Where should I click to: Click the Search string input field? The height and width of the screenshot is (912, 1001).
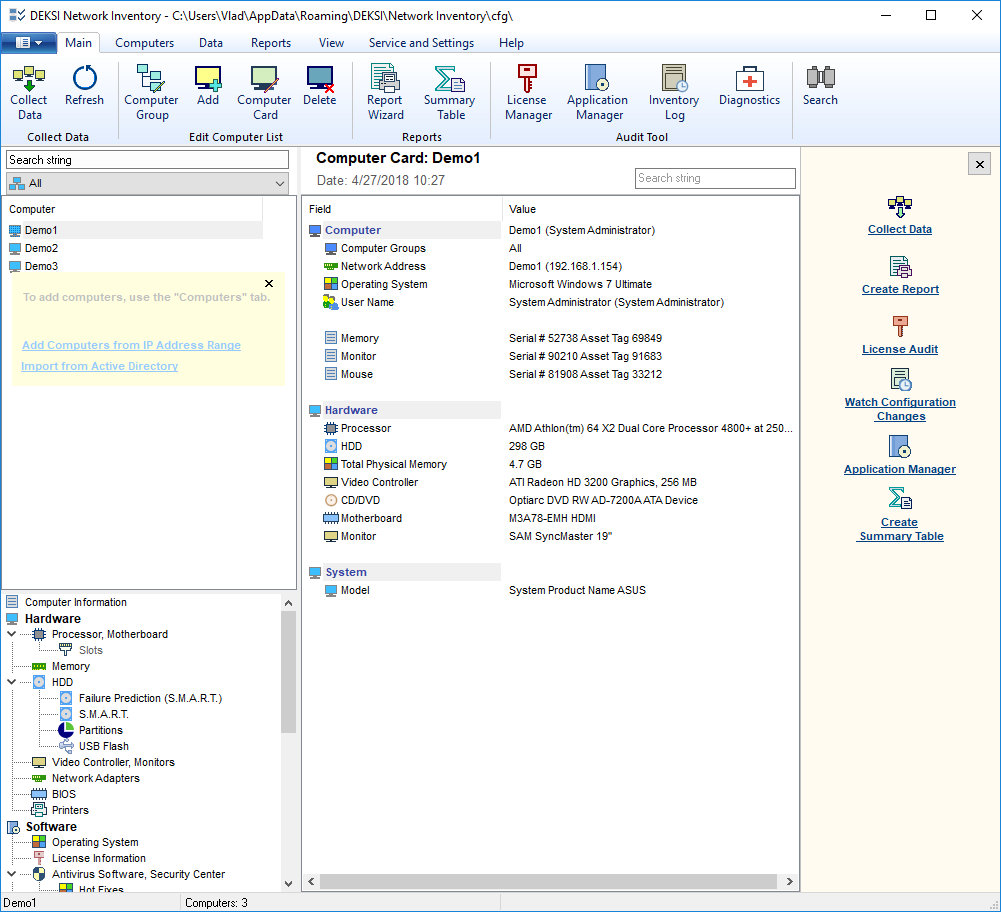[146, 159]
